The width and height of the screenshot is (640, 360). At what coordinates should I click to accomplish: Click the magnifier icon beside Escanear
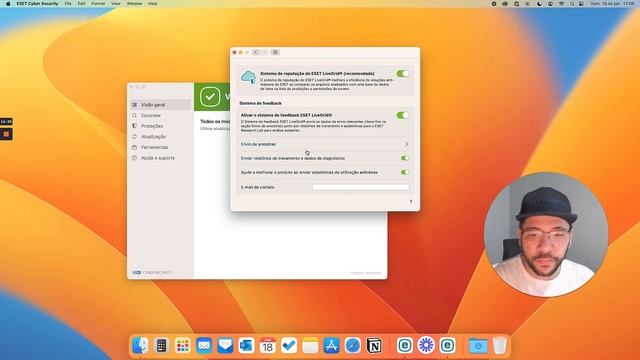click(x=134, y=116)
